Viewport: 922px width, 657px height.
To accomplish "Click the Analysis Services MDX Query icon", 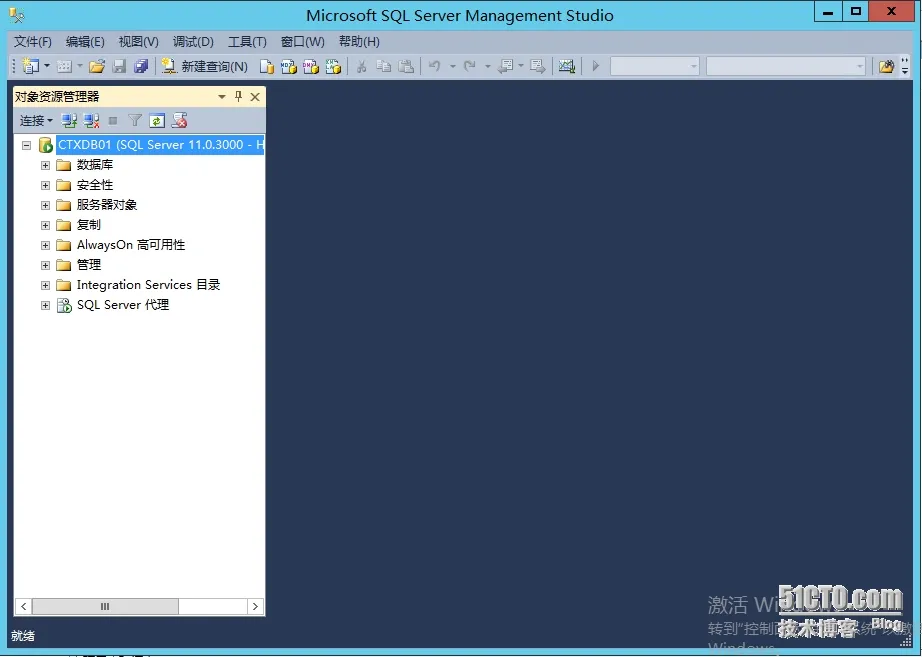I will click(289, 66).
